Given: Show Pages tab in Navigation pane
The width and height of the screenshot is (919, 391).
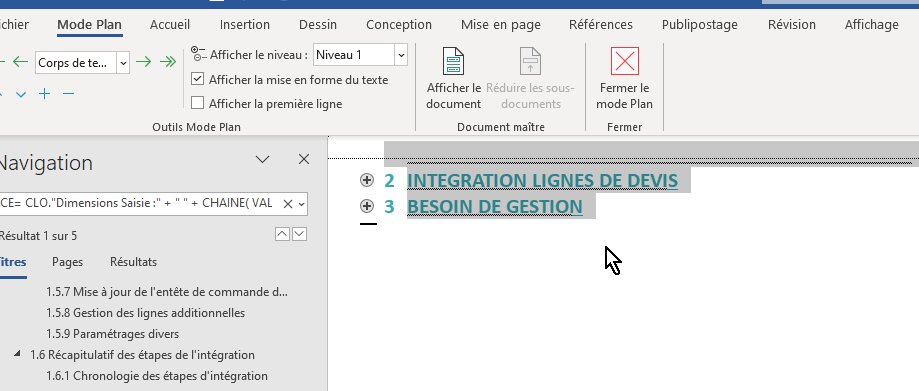Looking at the screenshot, I should click(67, 262).
